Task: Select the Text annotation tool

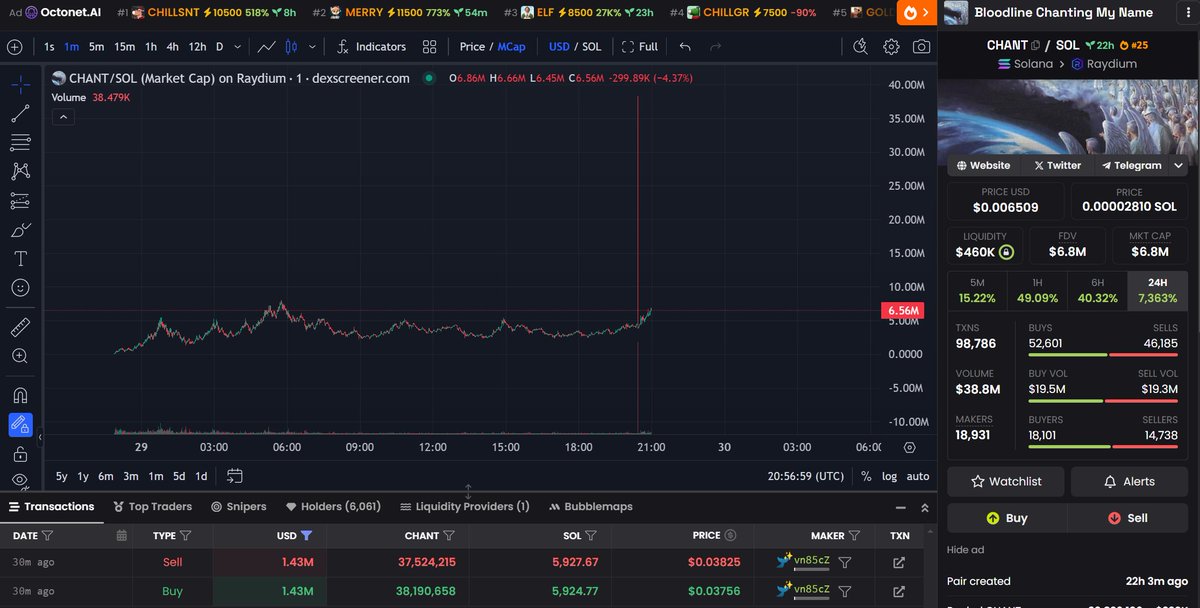Action: tap(20, 258)
